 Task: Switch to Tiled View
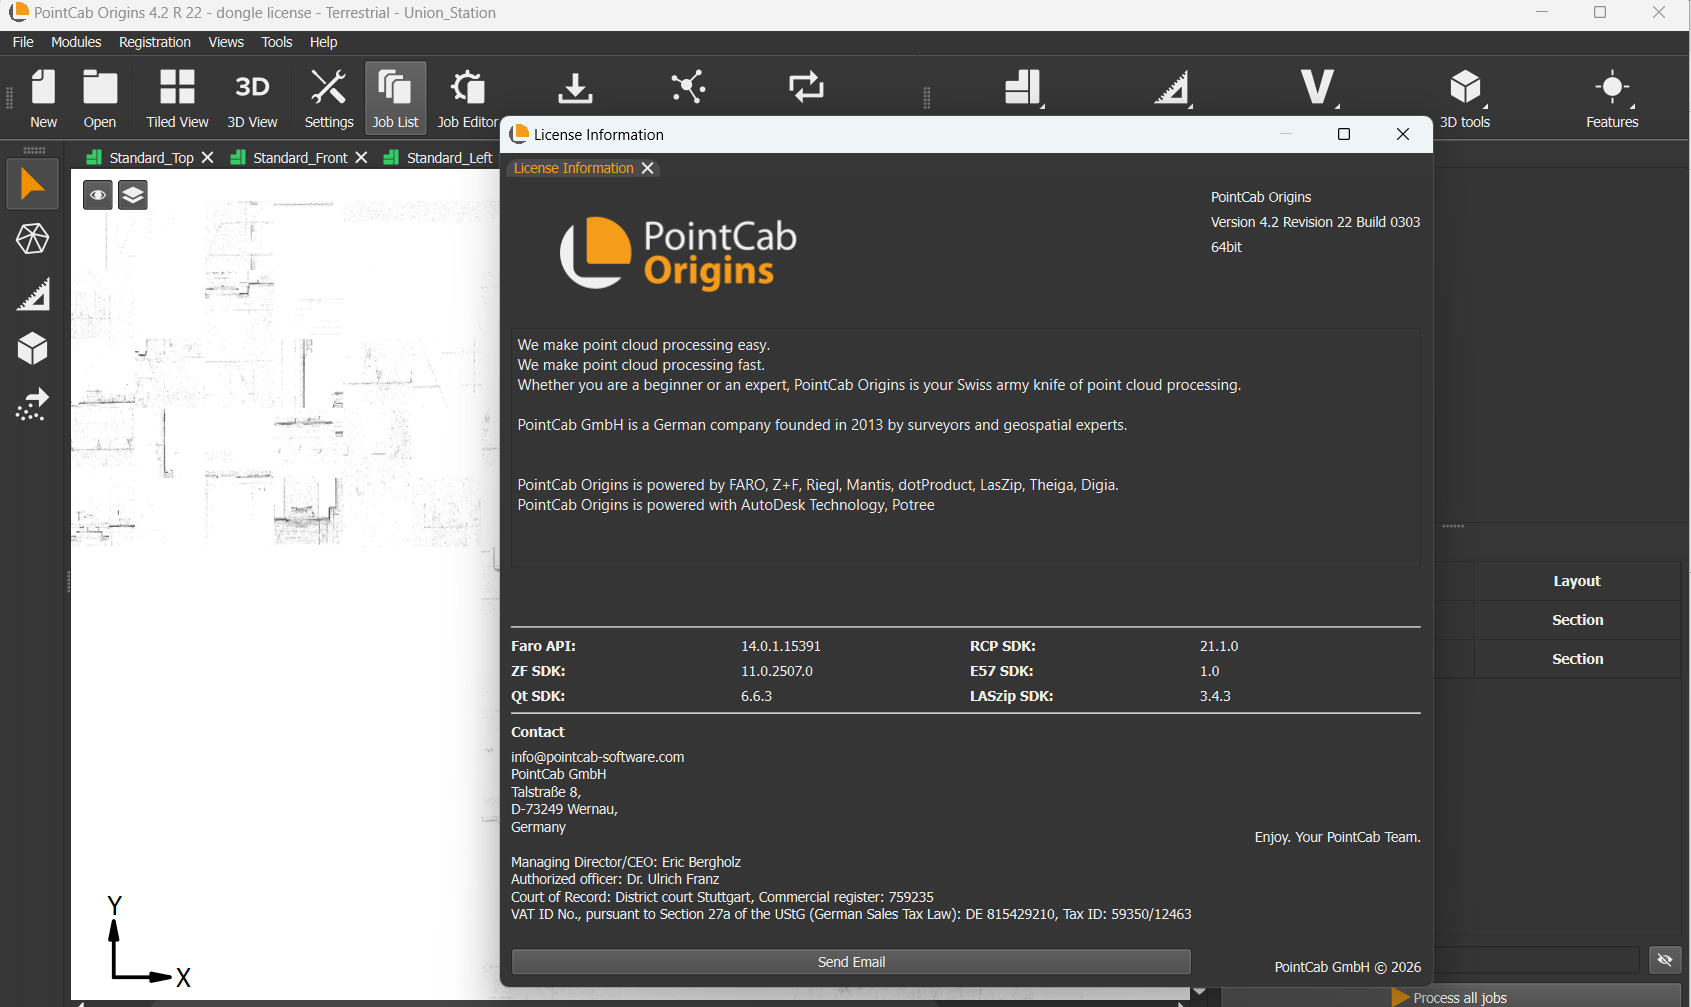[177, 98]
